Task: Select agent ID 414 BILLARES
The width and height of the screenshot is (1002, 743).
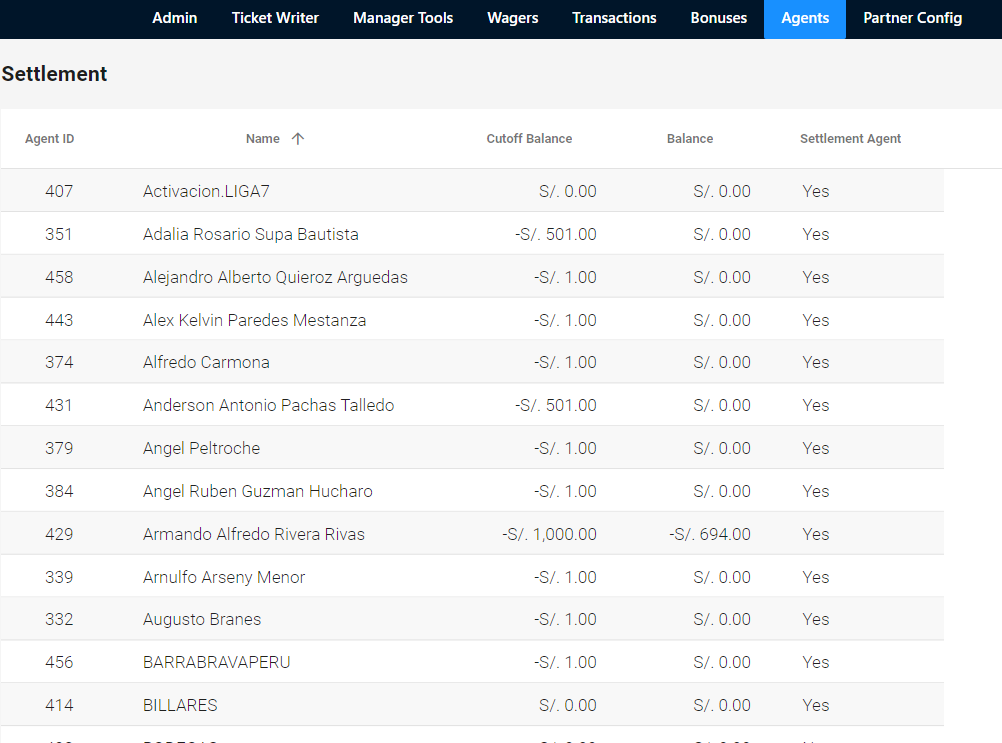Action: pyautogui.click(x=180, y=705)
